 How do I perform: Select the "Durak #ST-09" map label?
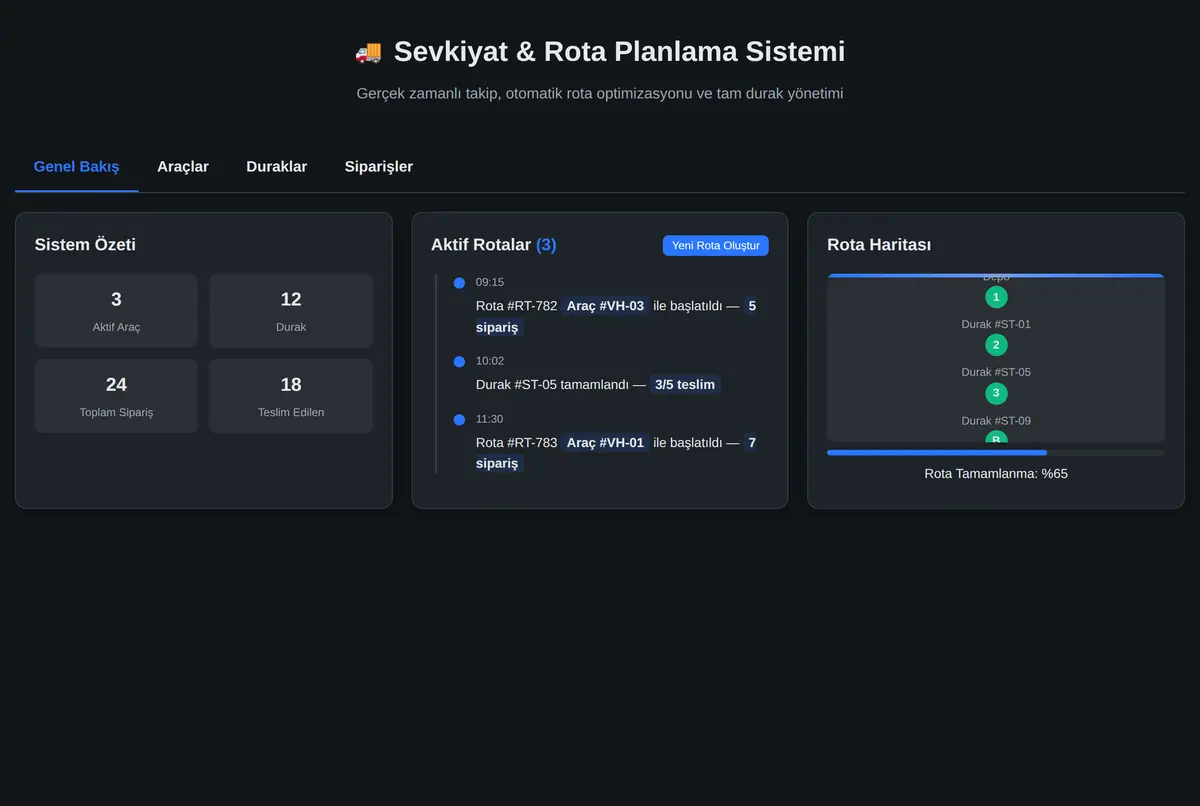[x=996, y=421]
